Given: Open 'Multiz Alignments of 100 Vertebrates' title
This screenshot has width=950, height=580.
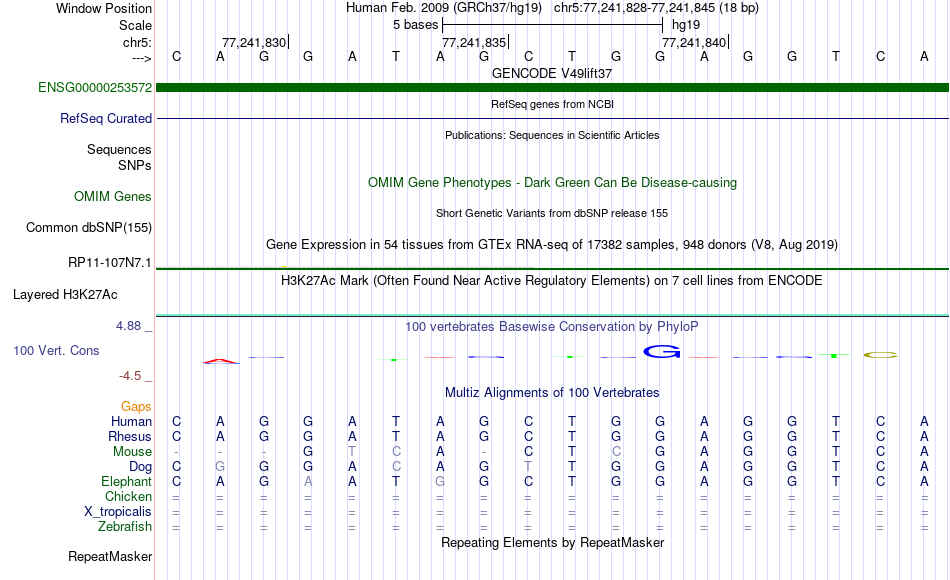Looking at the screenshot, I should 552,392.
